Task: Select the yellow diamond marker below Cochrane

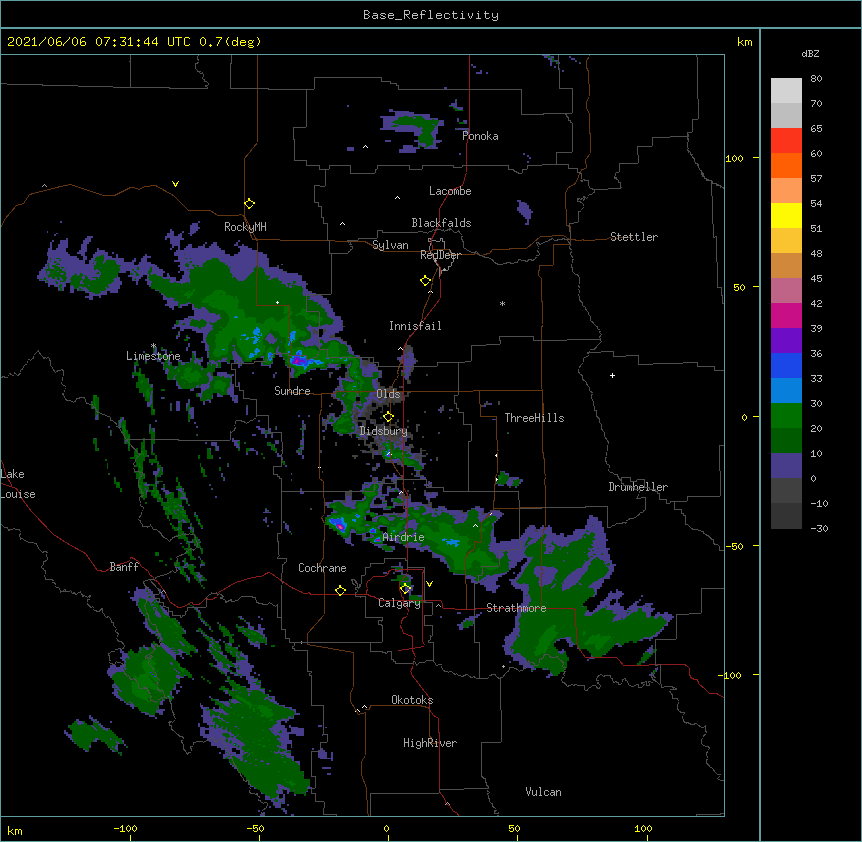Action: pyautogui.click(x=340, y=591)
